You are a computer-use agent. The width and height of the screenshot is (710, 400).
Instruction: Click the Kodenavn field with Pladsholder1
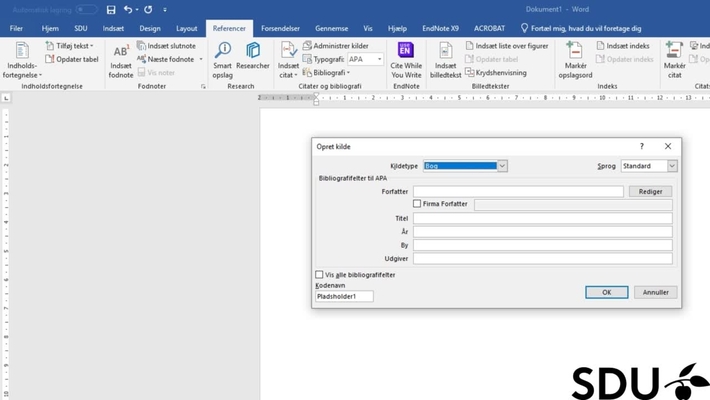coord(344,296)
